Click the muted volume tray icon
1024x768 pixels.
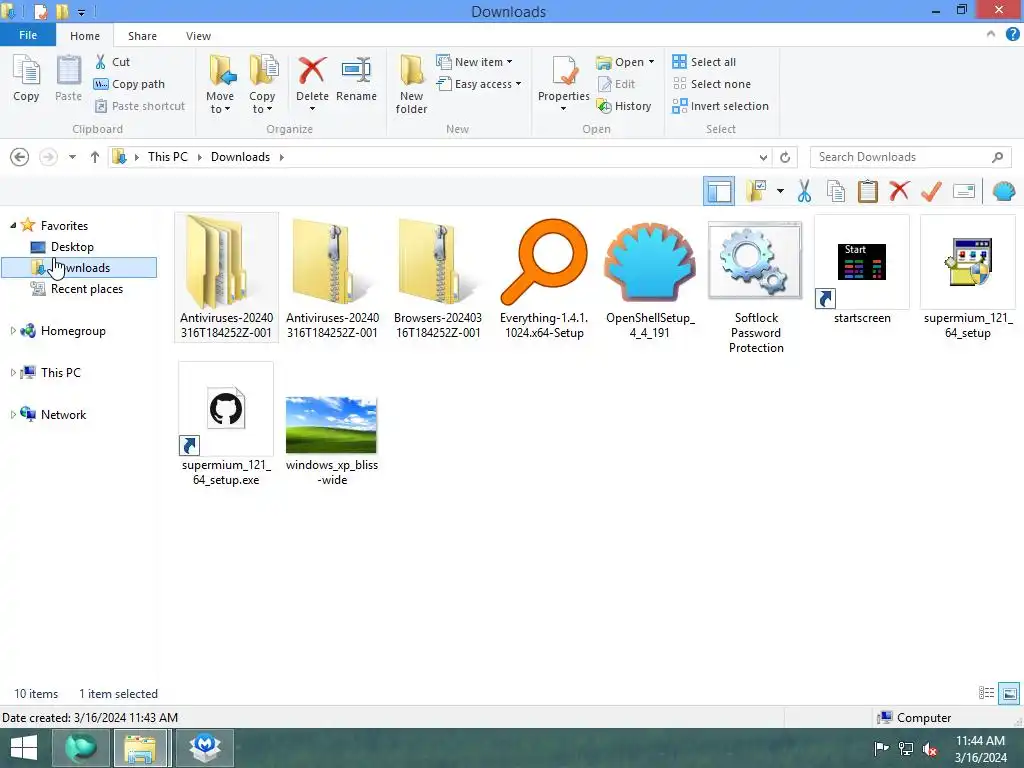point(930,748)
